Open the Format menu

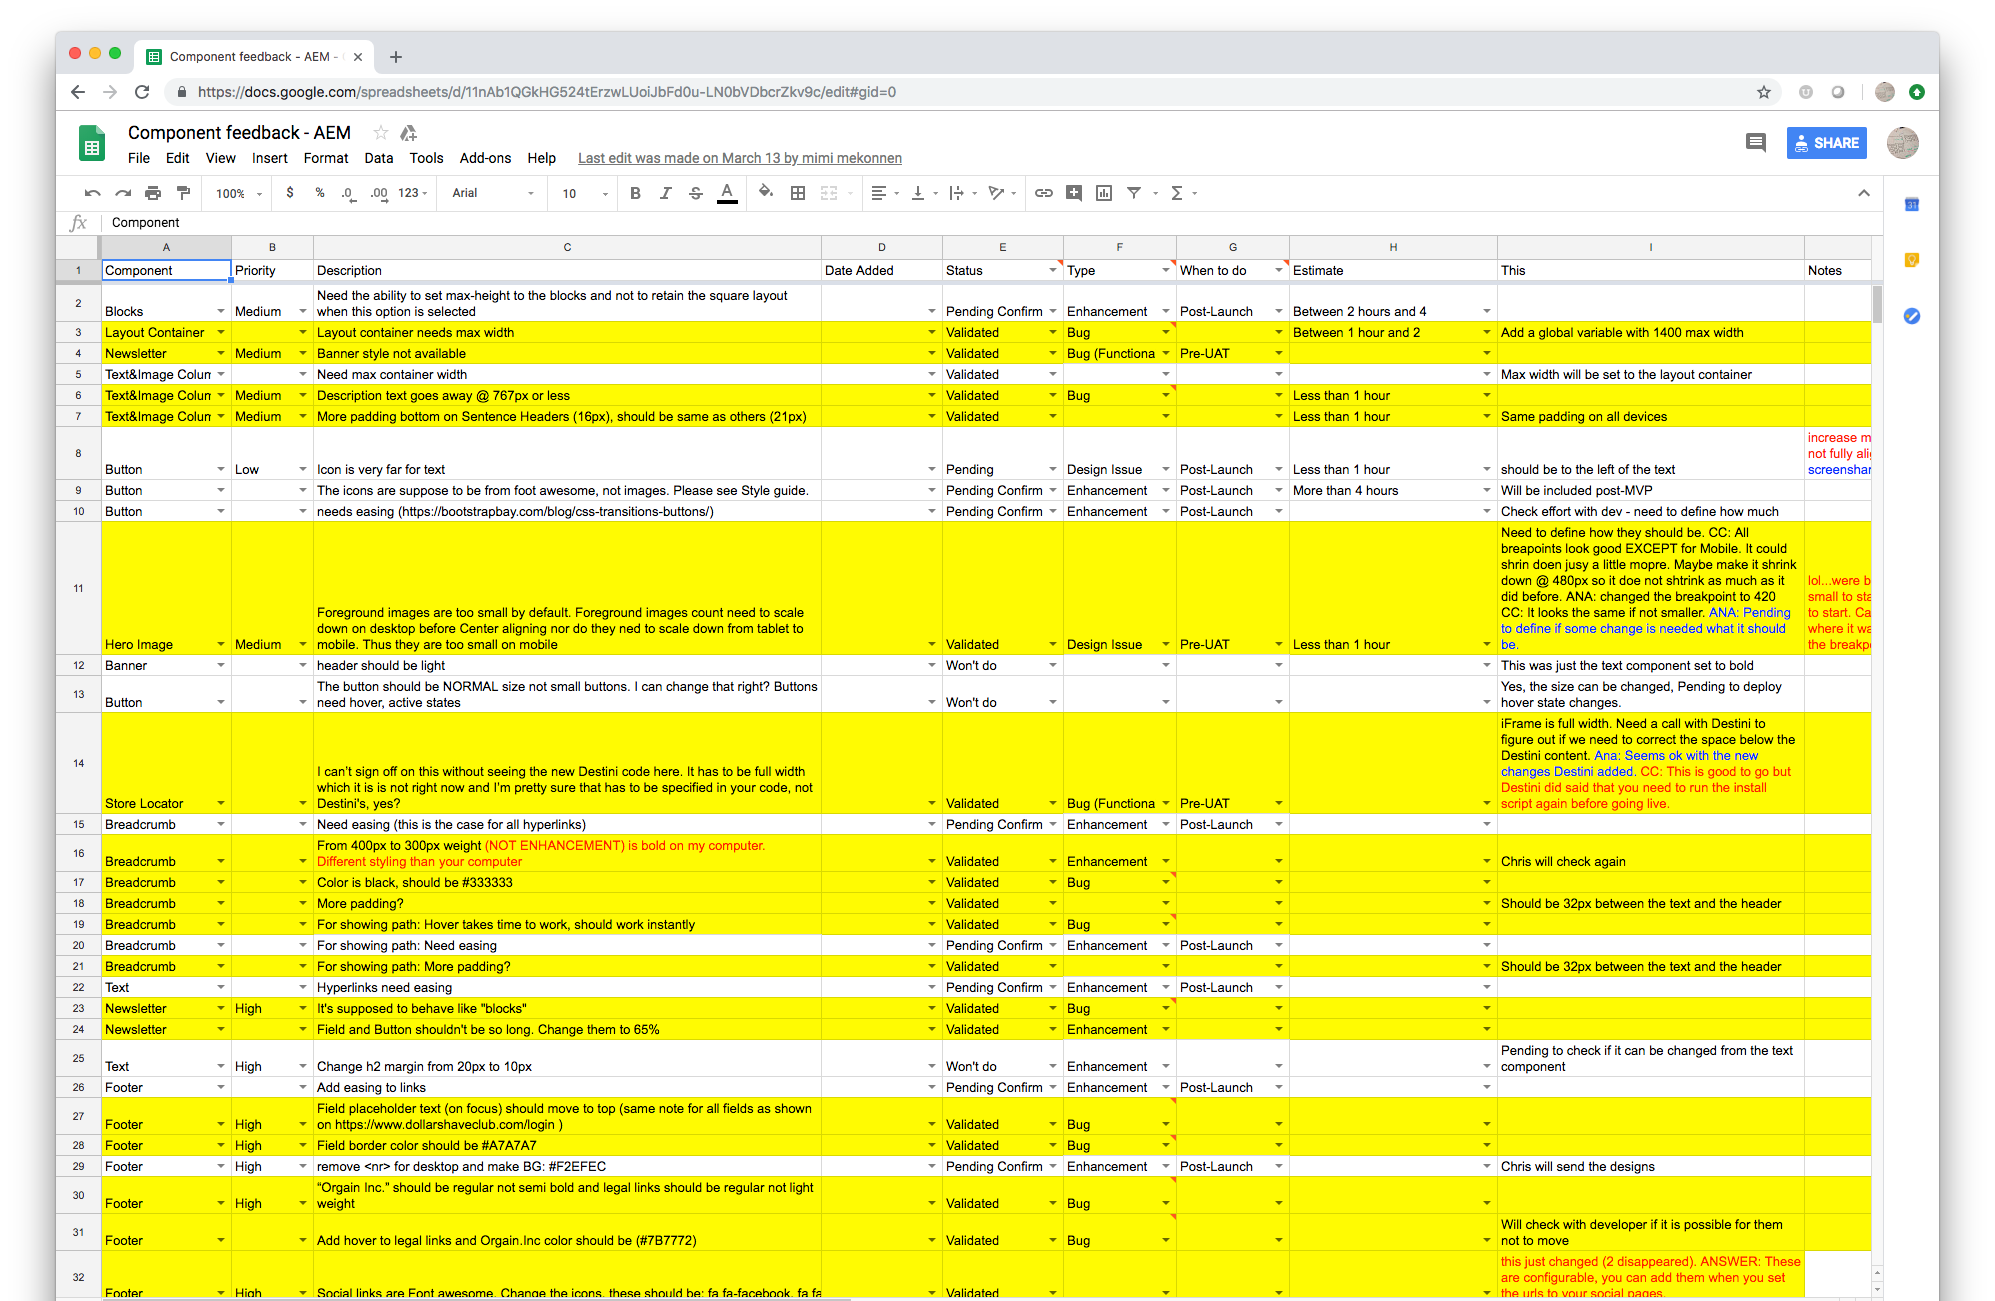326,158
